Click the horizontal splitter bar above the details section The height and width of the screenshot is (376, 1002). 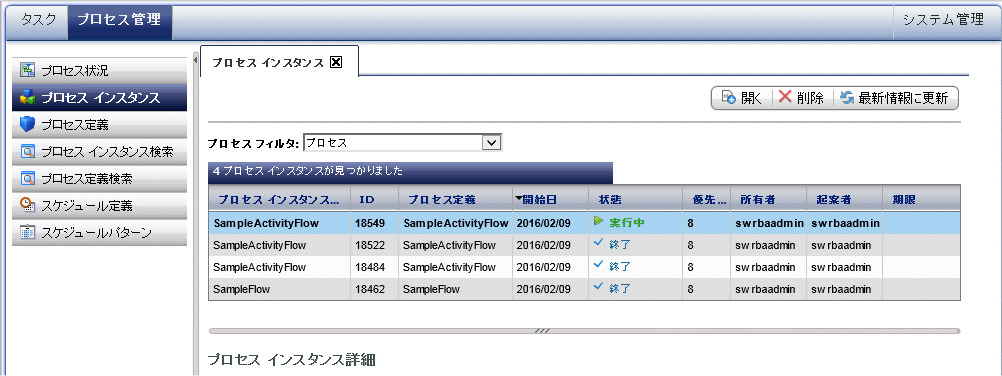pos(584,331)
